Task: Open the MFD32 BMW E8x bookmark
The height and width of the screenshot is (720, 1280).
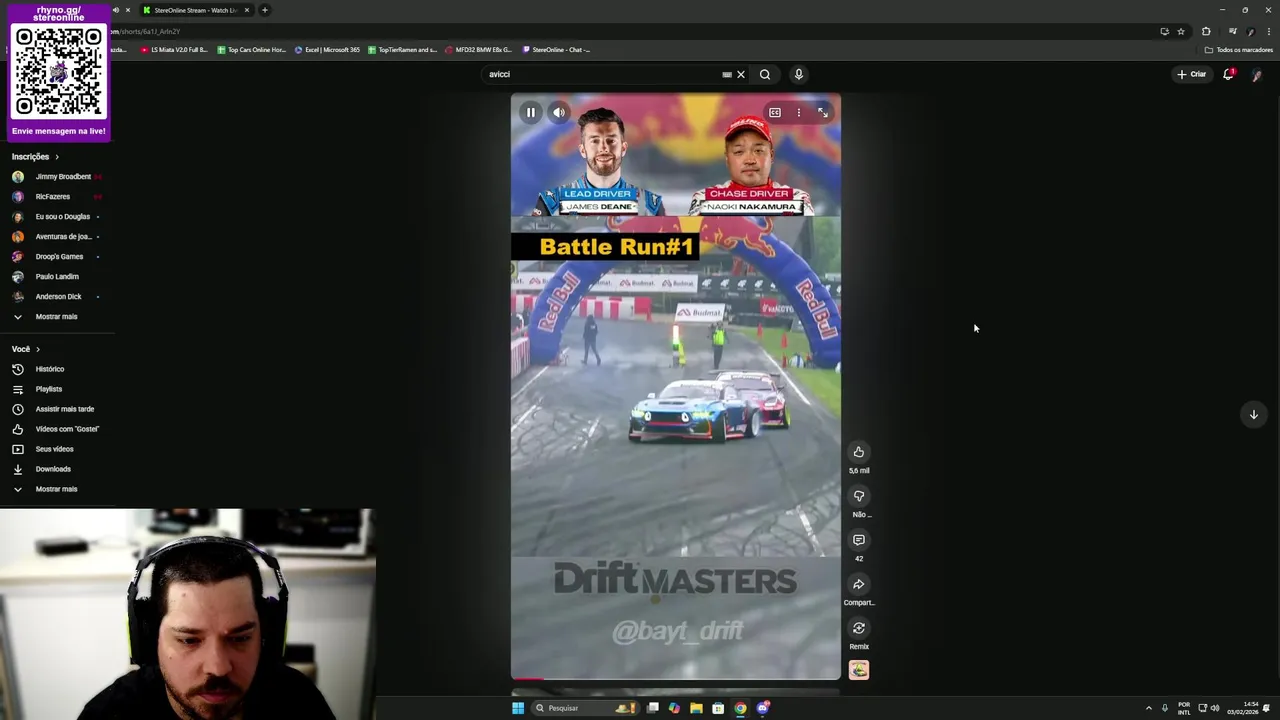Action: coord(478,50)
